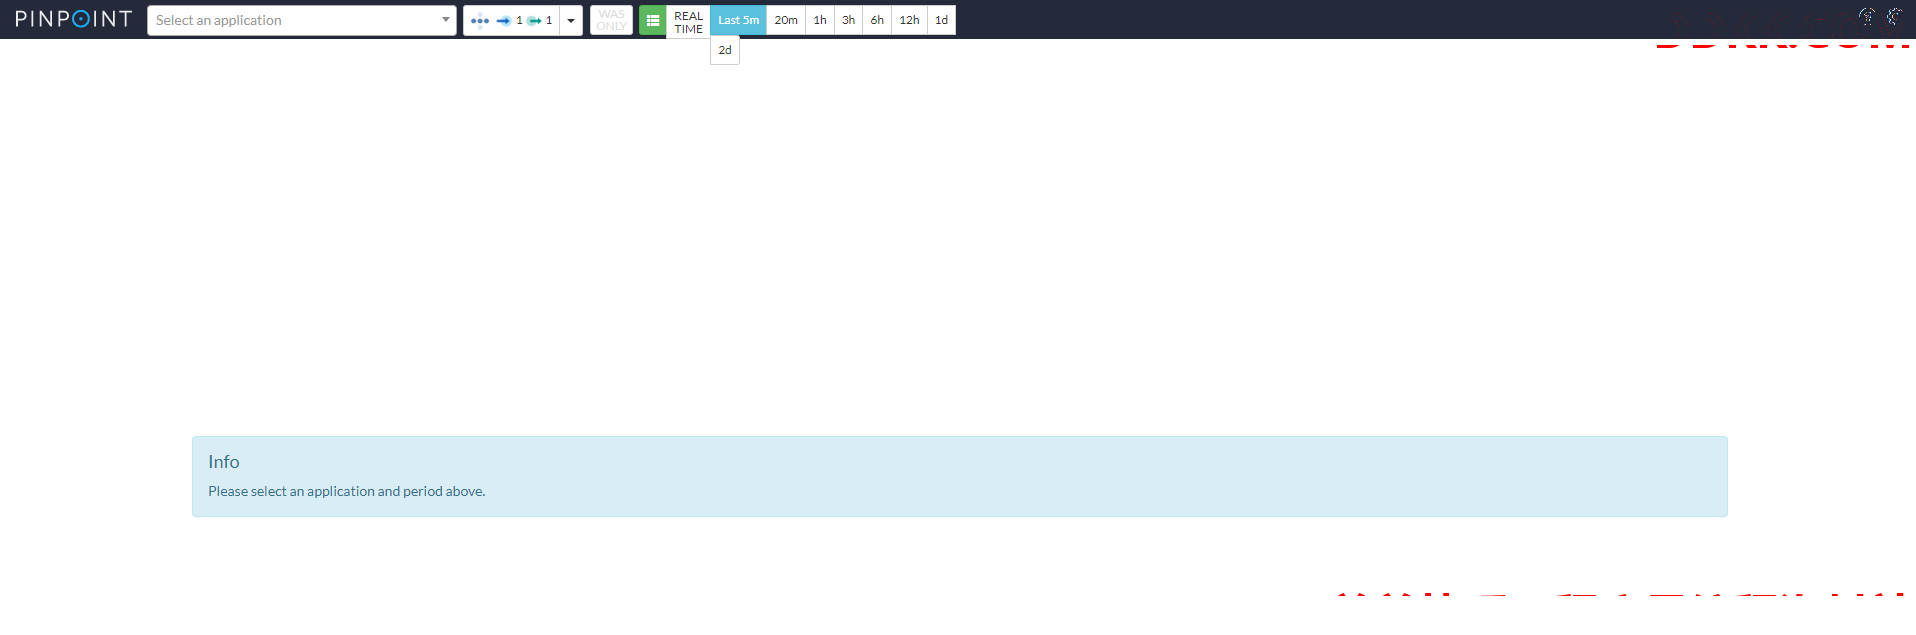
Task: Open the inbound/outbound depth dropdown caret
Action: tap(571, 20)
